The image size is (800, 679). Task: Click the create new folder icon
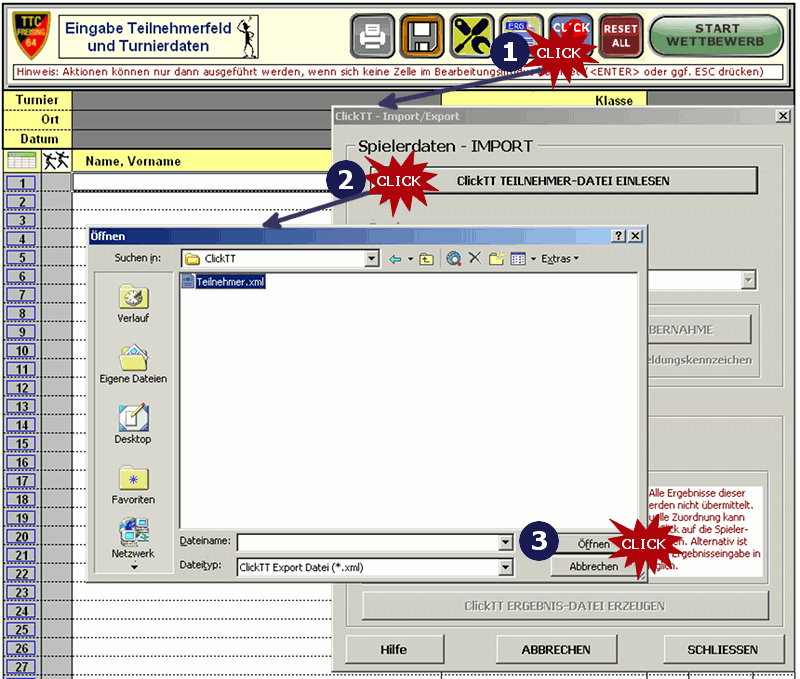tap(496, 258)
